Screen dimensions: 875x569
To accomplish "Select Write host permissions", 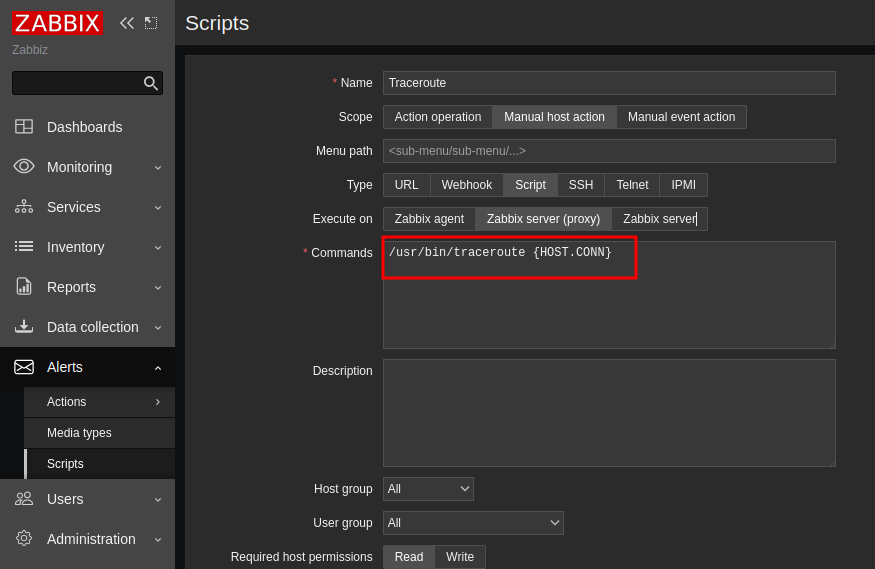I will 460,557.
